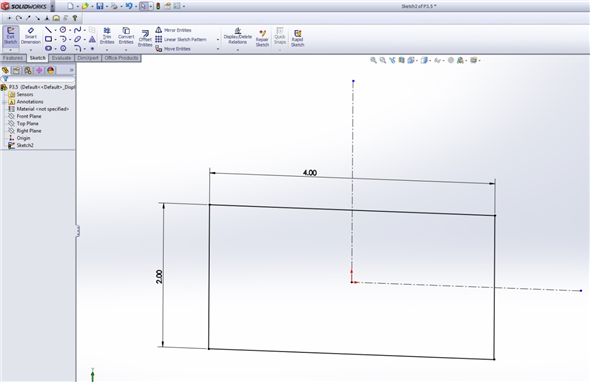Open the Repair Sketch tool
This screenshot has width=590, height=382.
262,38
